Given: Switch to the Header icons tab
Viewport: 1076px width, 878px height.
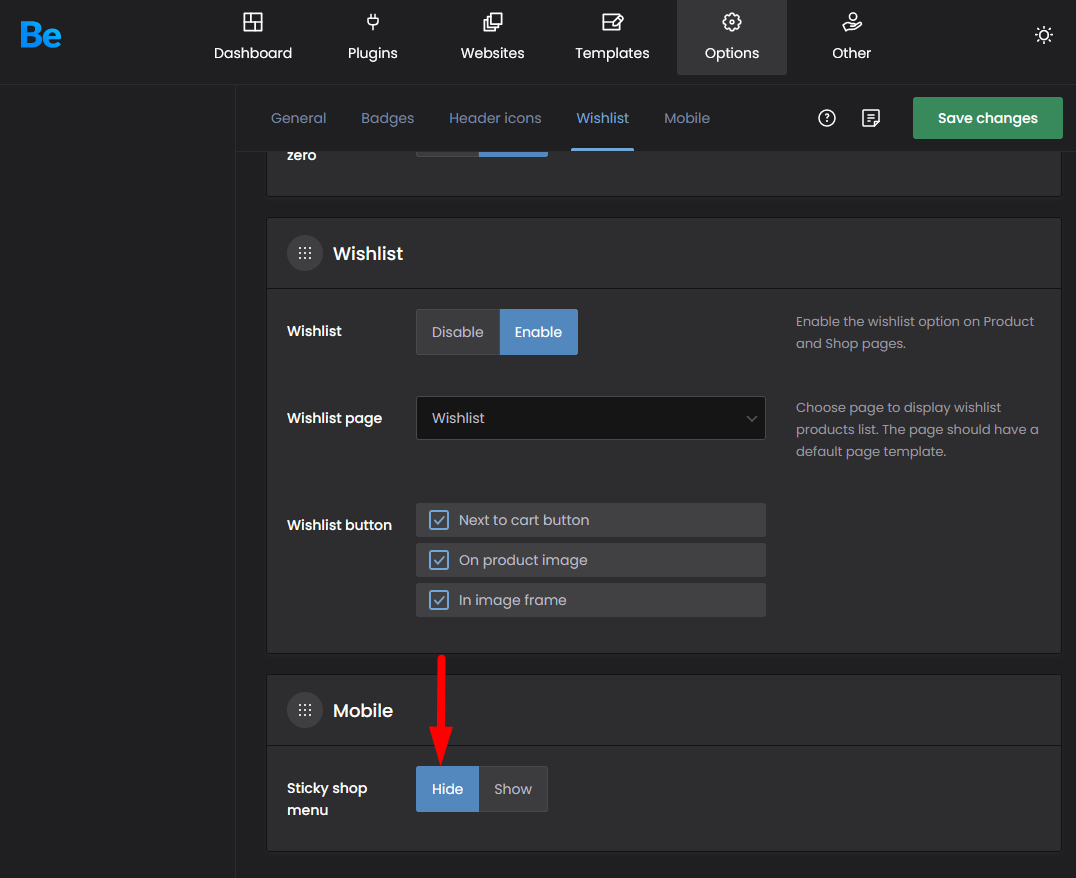Looking at the screenshot, I should (495, 118).
